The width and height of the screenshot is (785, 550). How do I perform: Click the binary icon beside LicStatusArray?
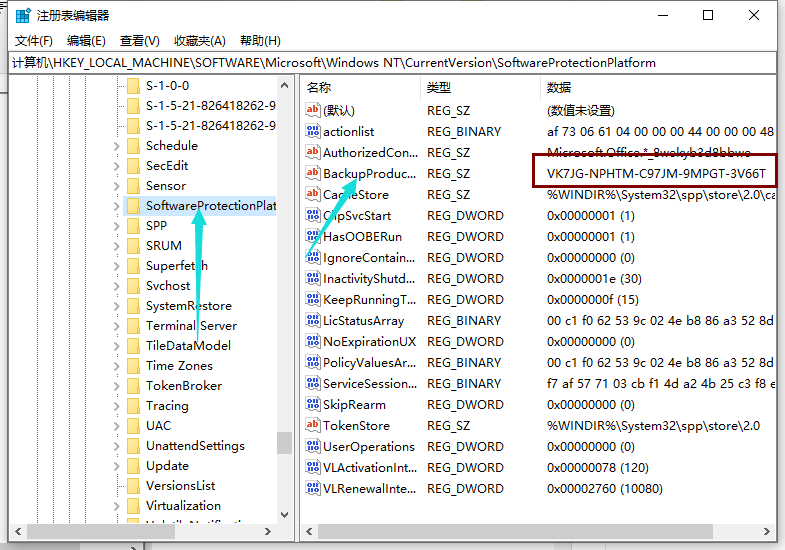pos(313,321)
